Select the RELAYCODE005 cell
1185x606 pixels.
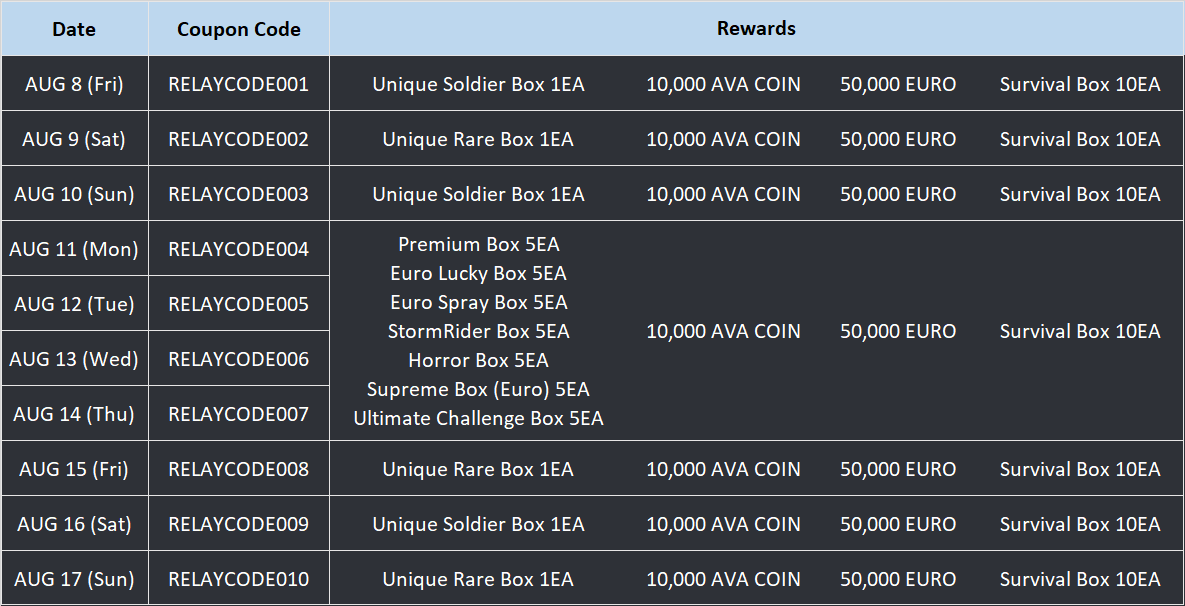pos(239,304)
